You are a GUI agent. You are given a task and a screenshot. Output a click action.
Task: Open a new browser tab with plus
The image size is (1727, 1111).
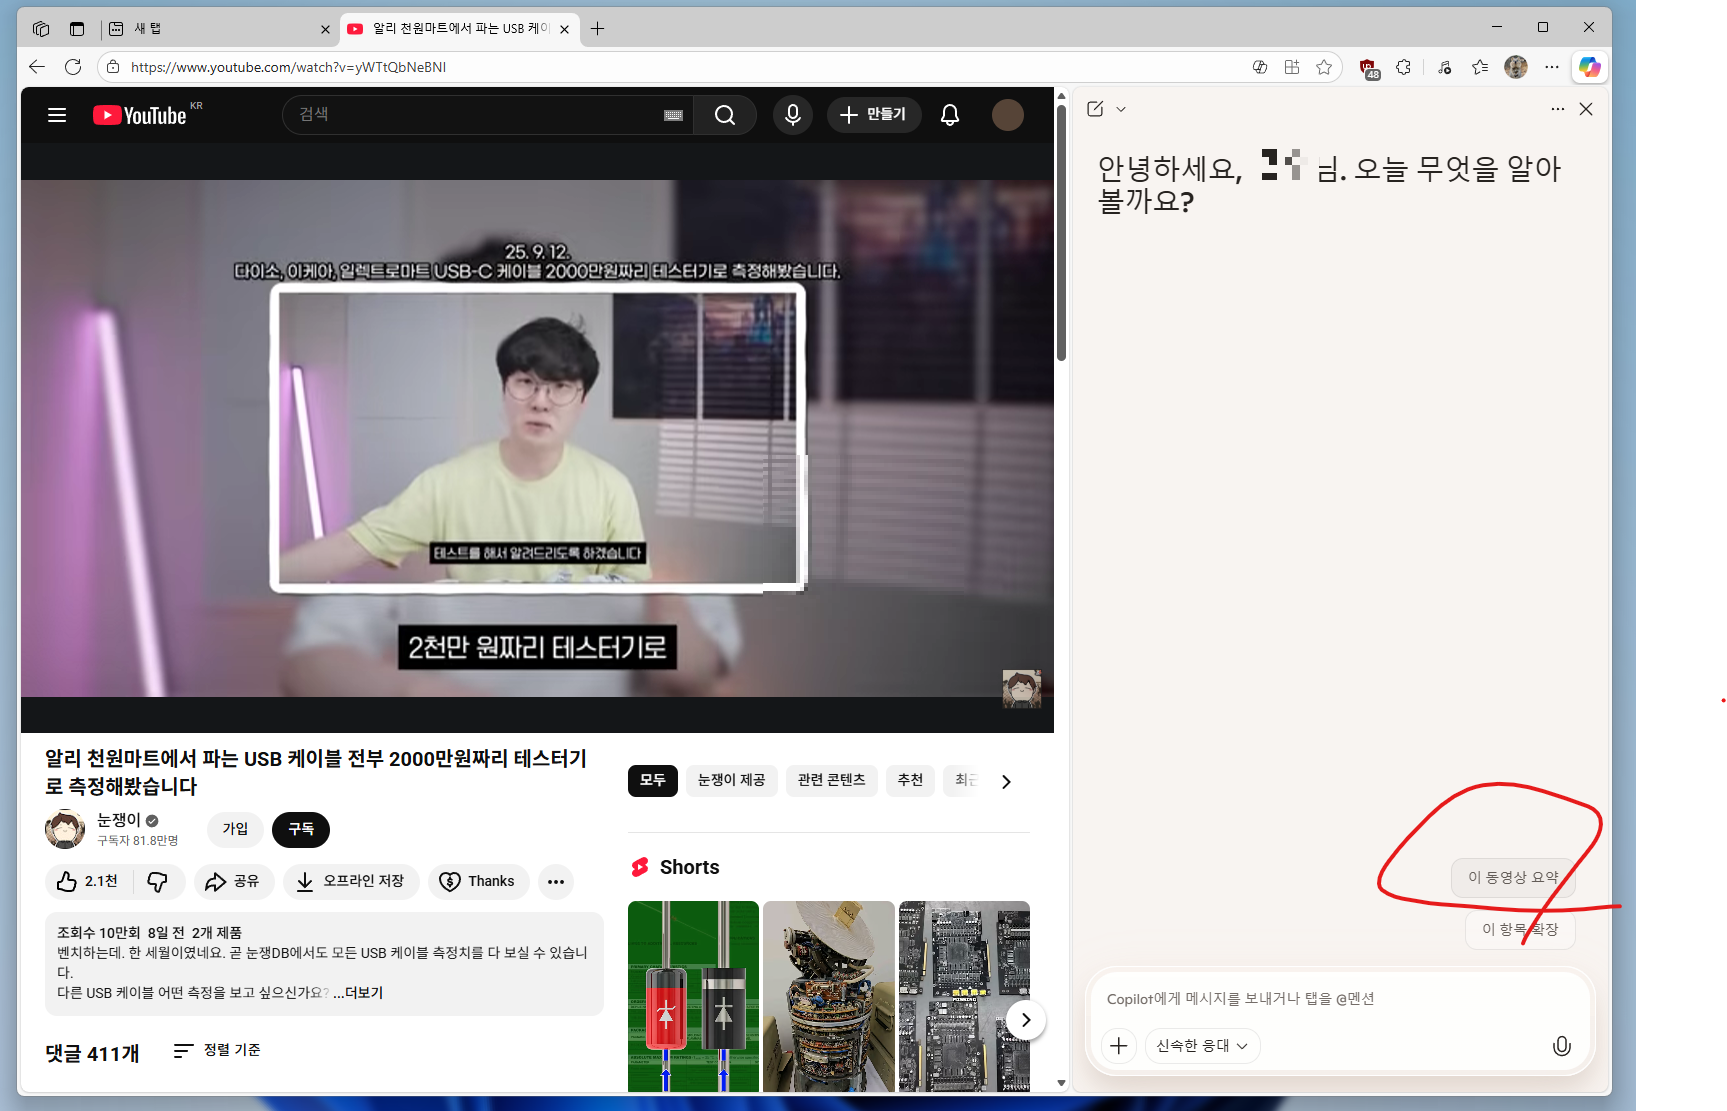[597, 29]
